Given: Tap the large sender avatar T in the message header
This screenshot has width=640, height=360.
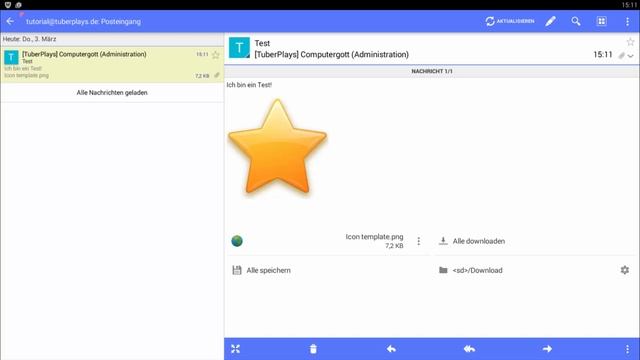Looking at the screenshot, I should 239,48.
